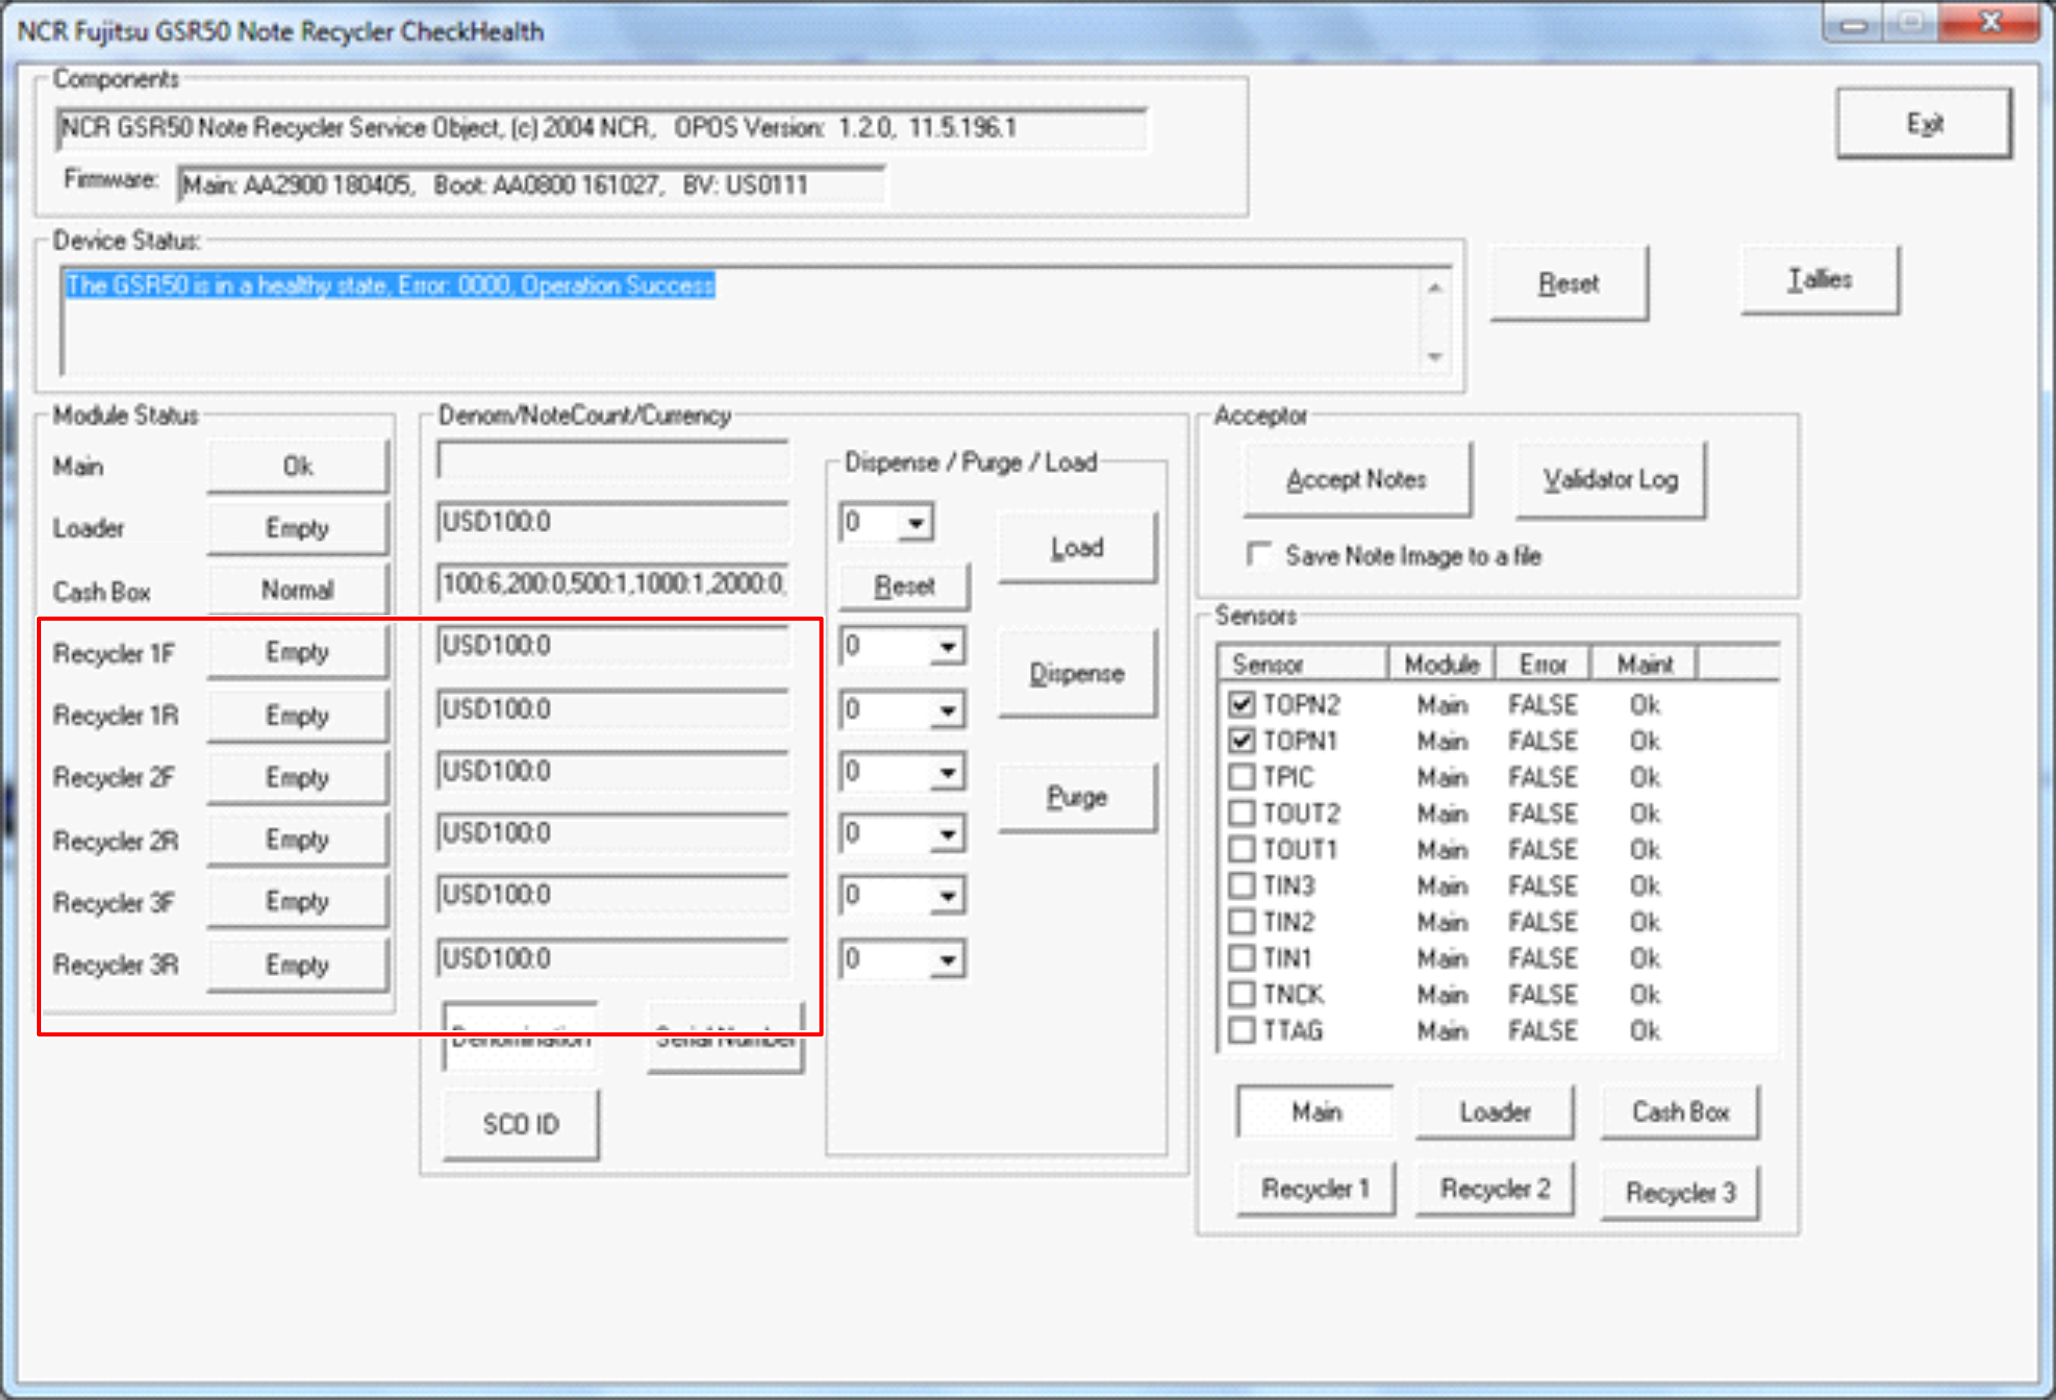Click the Service Object components field
Viewport: 2056px width, 1400px height.
click(601, 128)
